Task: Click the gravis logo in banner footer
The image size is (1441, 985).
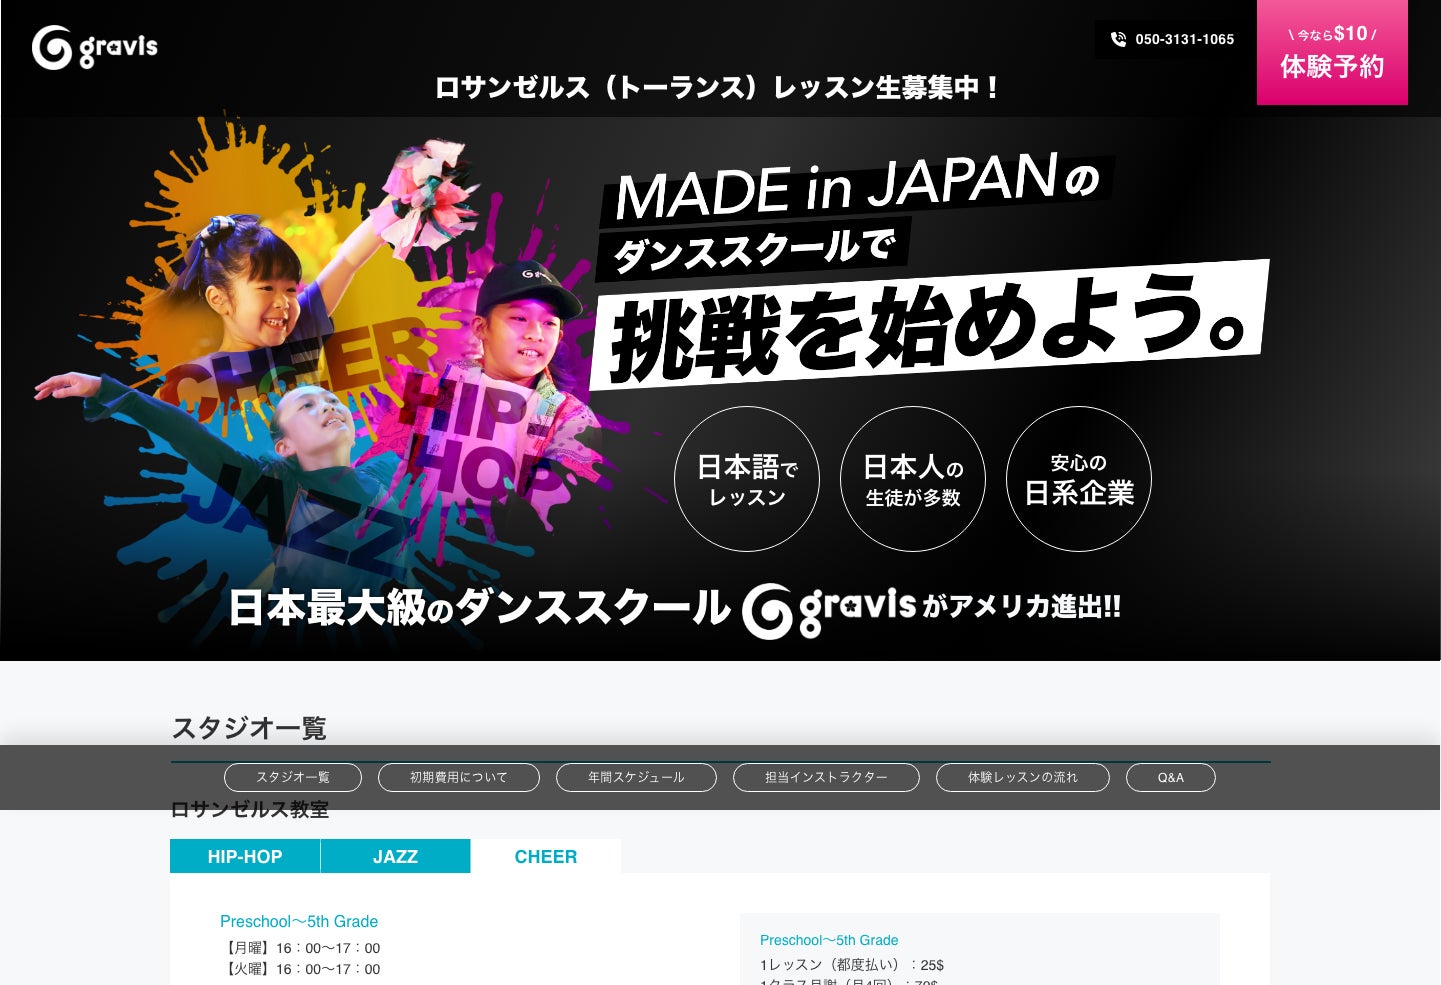Action: coord(829,609)
